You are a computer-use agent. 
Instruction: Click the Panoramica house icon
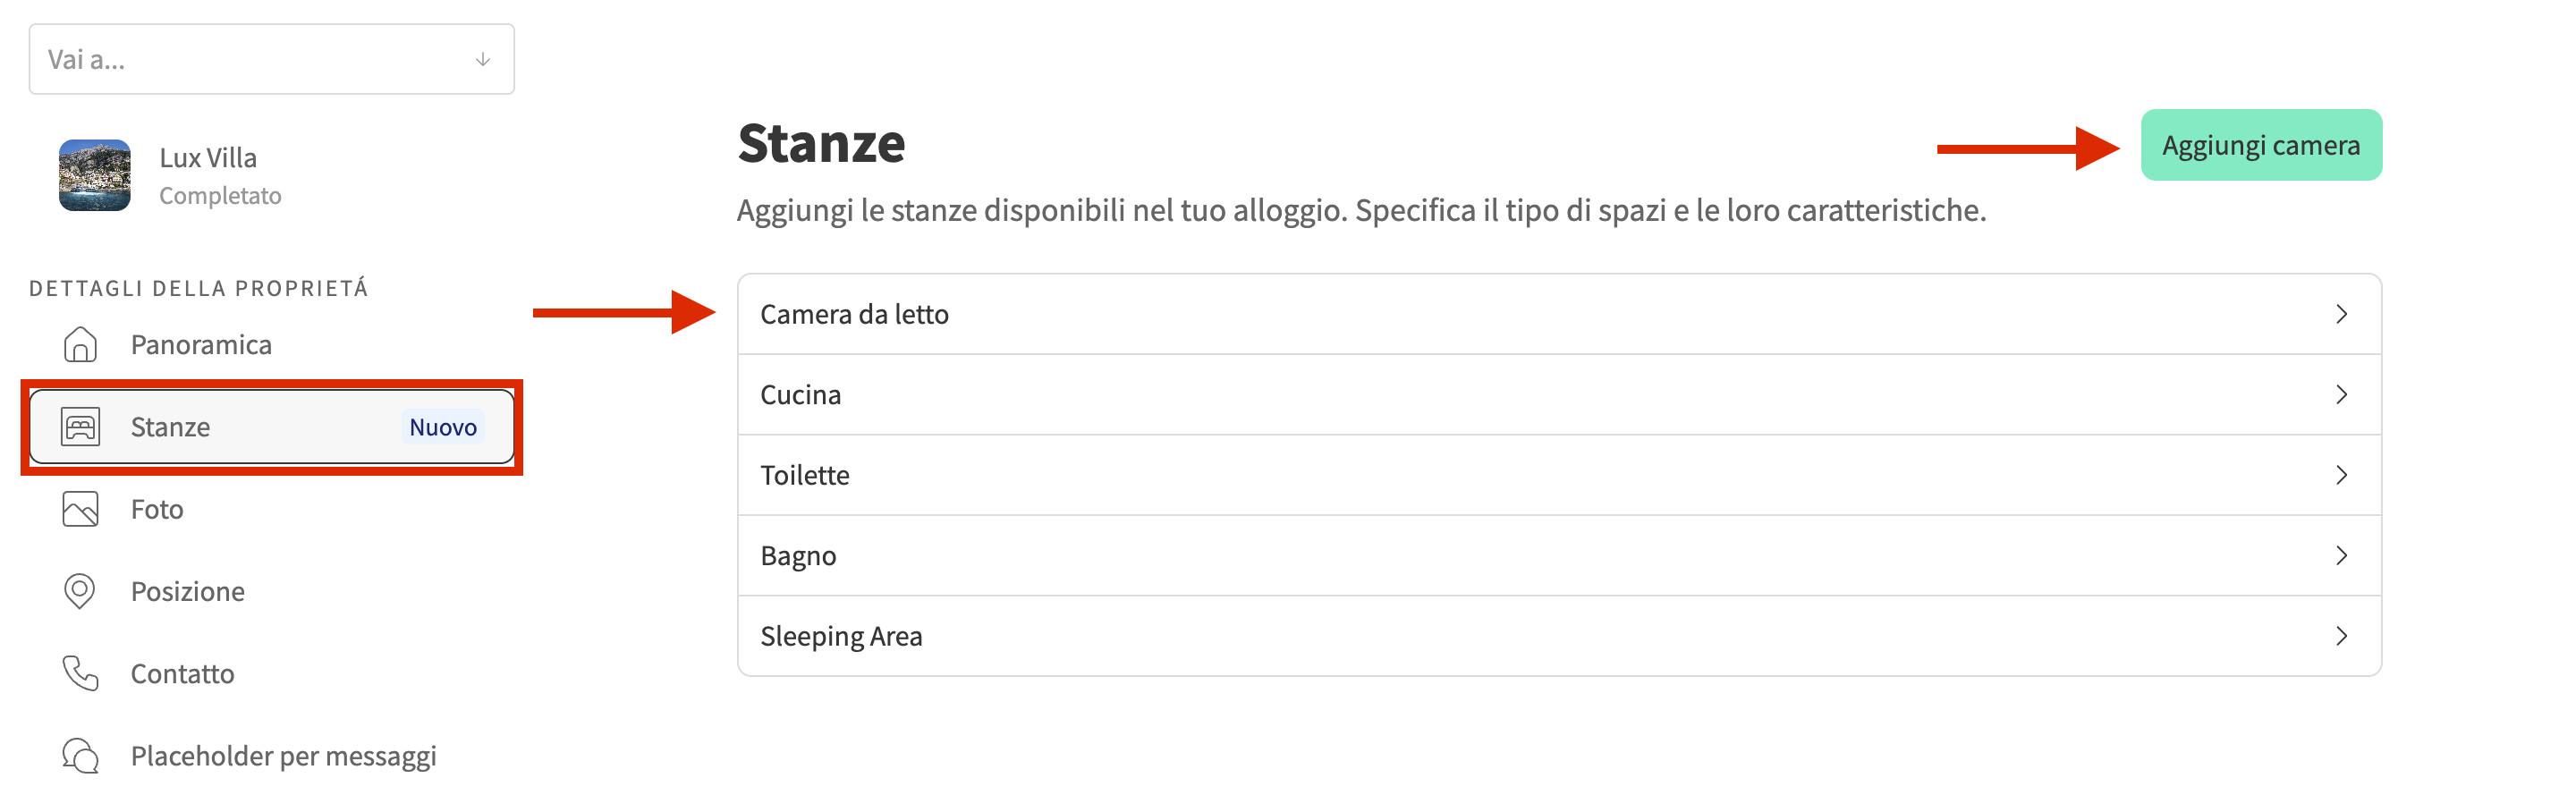click(x=80, y=344)
